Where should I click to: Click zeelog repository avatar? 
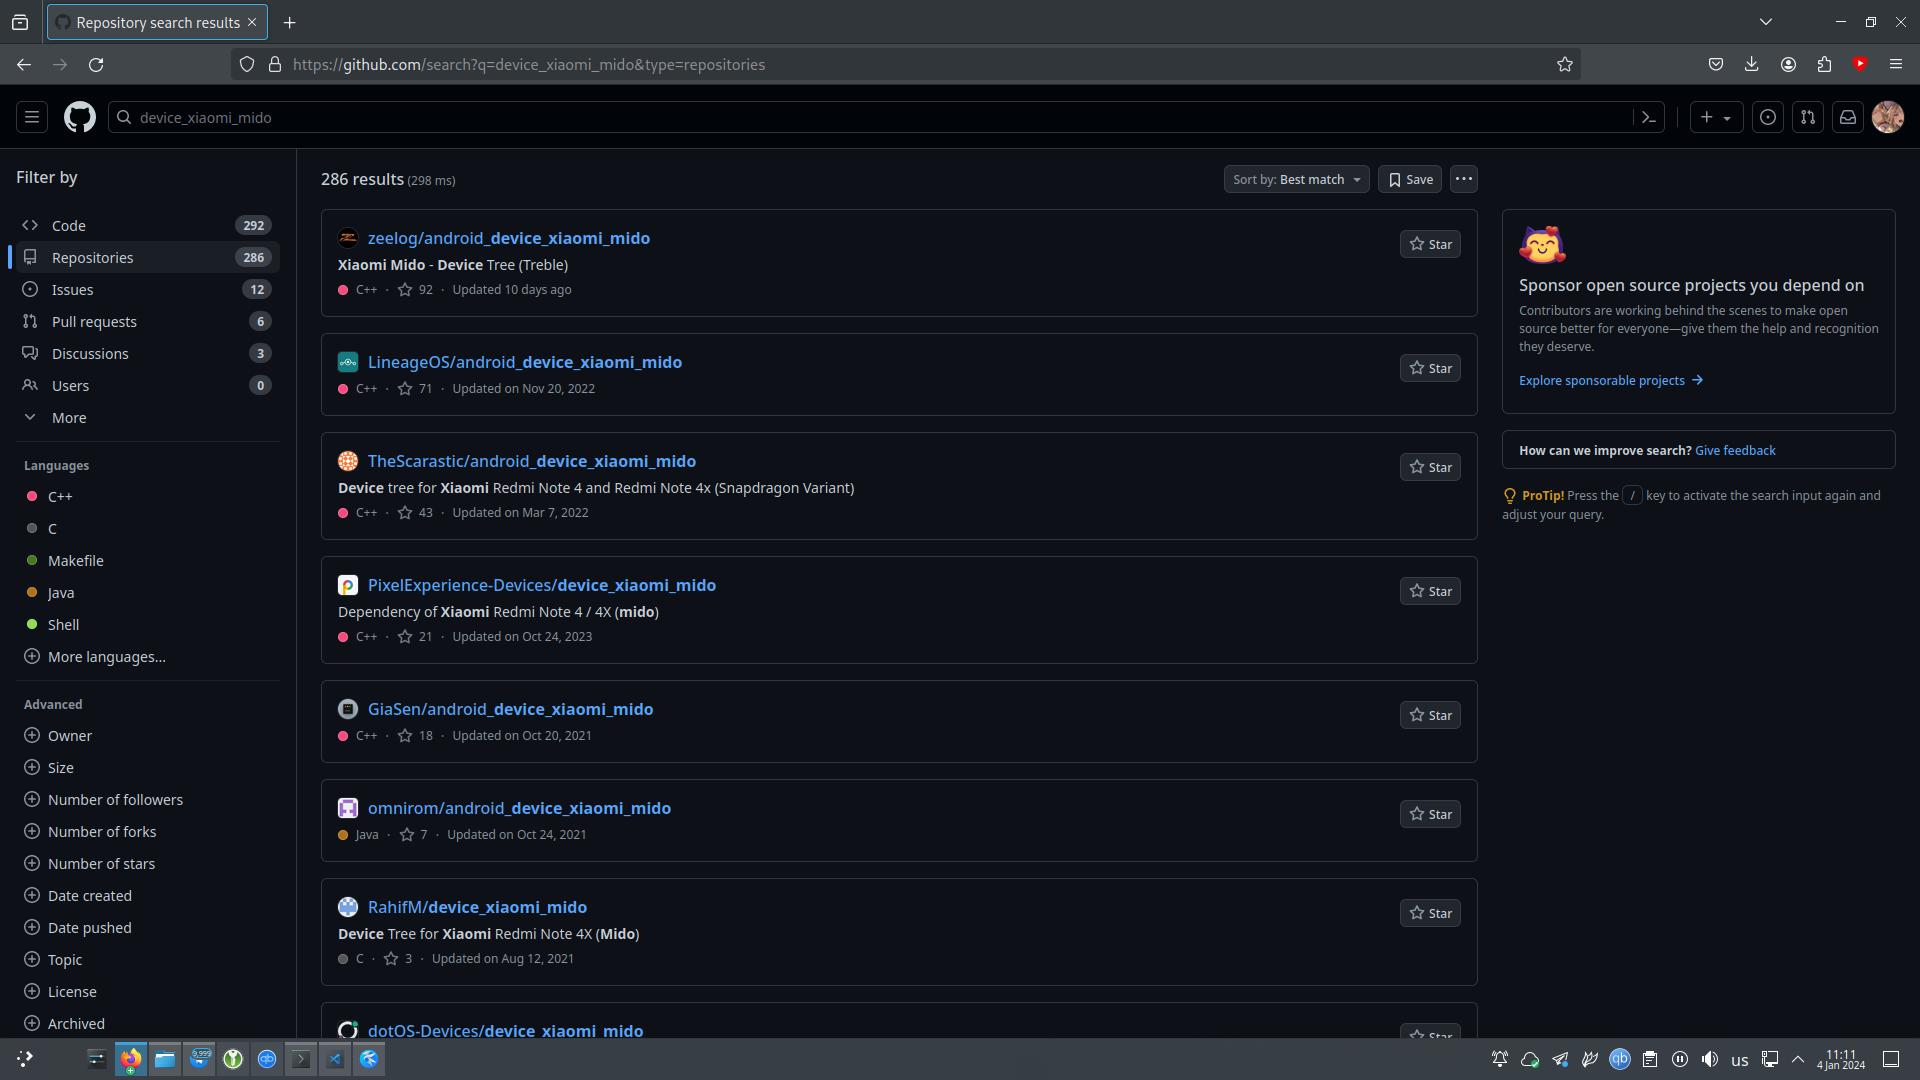pos(348,238)
